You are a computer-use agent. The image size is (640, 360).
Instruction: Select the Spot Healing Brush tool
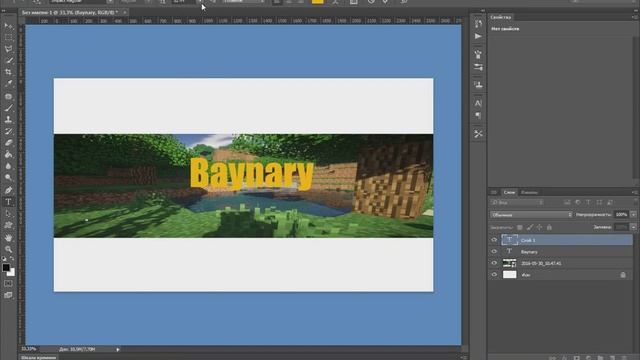pyautogui.click(x=8, y=97)
